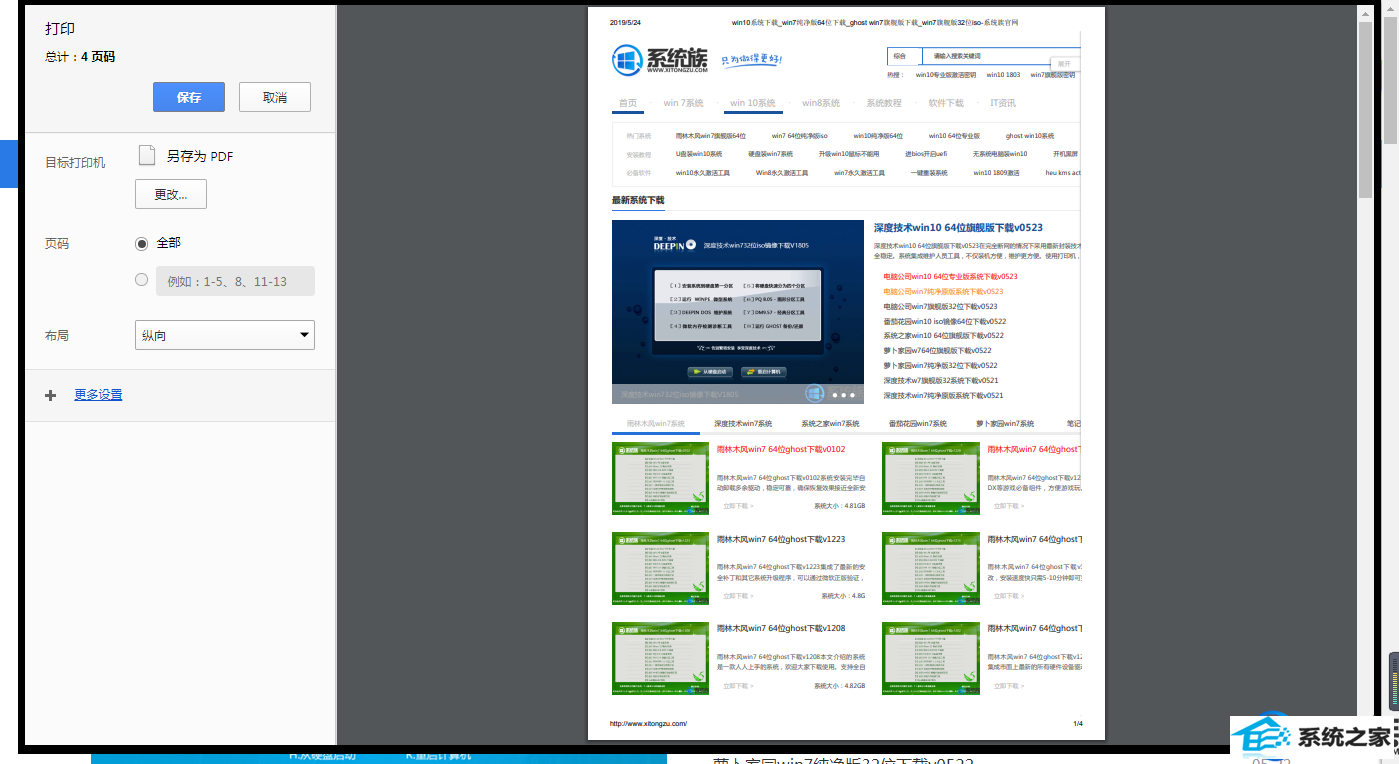Click the 更改... button for target printer
Image resolution: width=1399 pixels, height=764 pixels.
(x=171, y=194)
